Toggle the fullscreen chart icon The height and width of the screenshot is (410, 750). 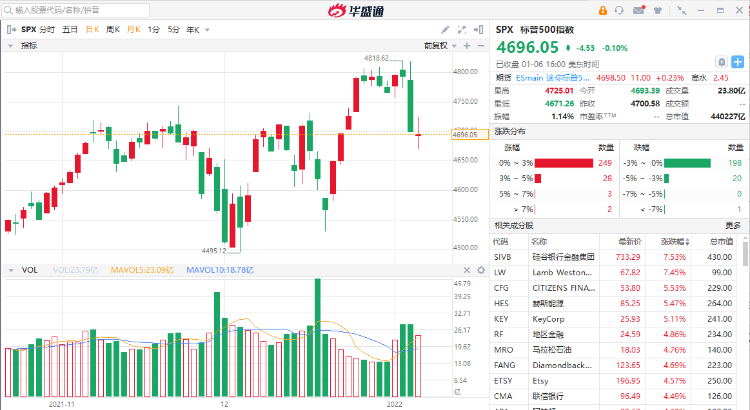462,30
